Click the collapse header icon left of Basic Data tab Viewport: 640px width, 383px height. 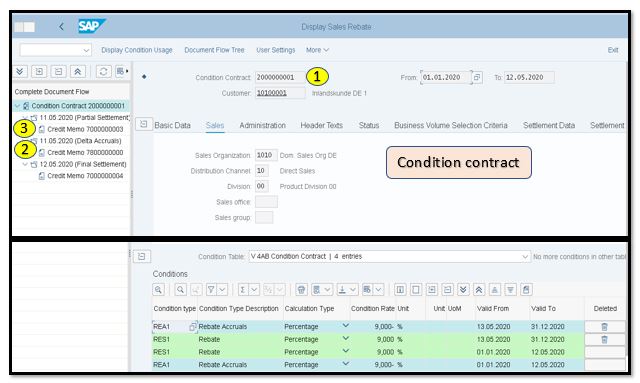(x=143, y=124)
